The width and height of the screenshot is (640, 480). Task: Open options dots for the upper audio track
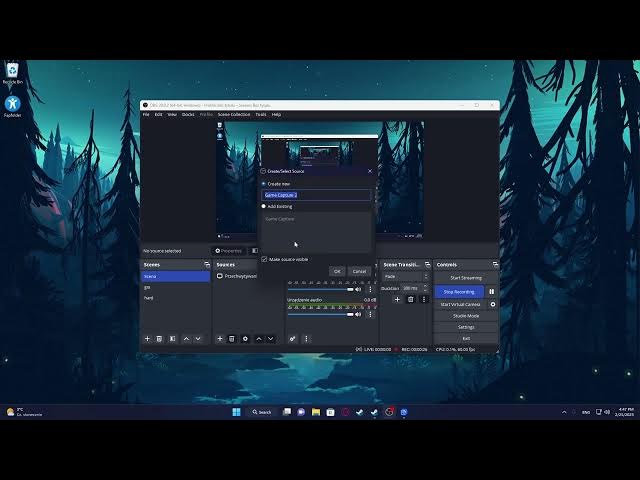tap(370, 289)
